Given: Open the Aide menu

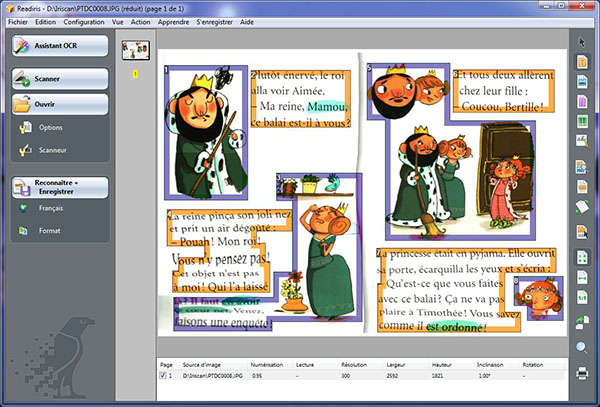Looking at the screenshot, I should pos(247,20).
